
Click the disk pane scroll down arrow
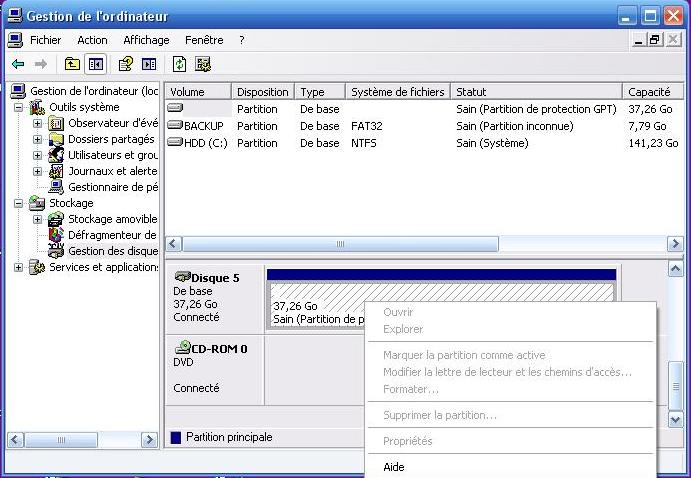pyautogui.click(x=676, y=419)
